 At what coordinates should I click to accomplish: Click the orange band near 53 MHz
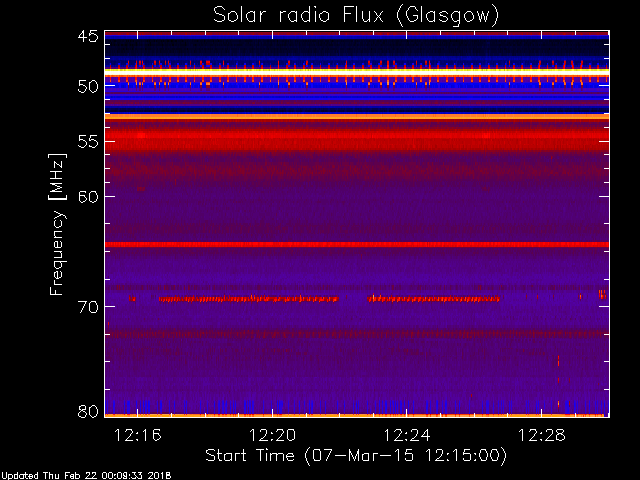[x=357, y=117]
